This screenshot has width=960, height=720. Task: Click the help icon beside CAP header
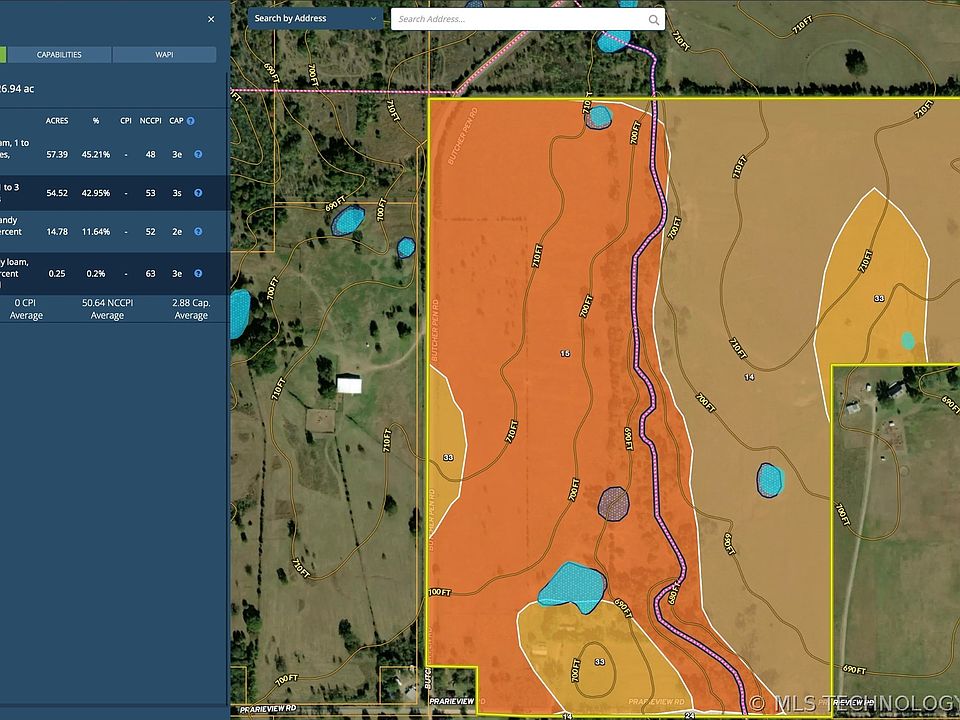190,121
